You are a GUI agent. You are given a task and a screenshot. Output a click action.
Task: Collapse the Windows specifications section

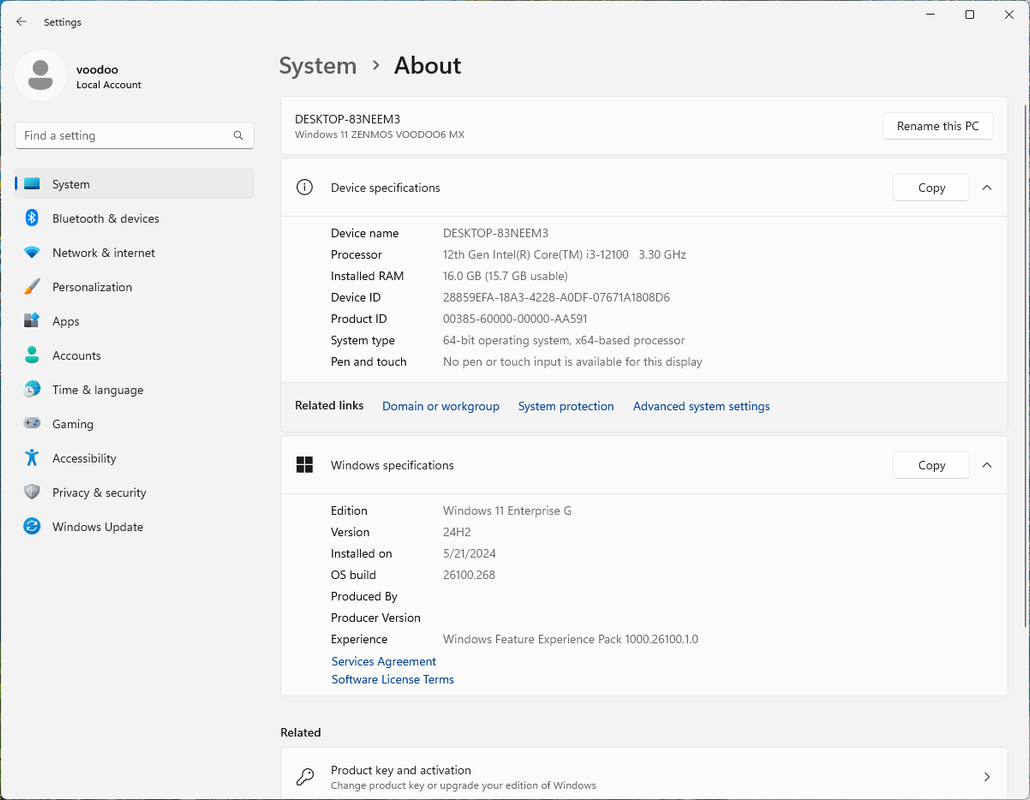tap(987, 465)
